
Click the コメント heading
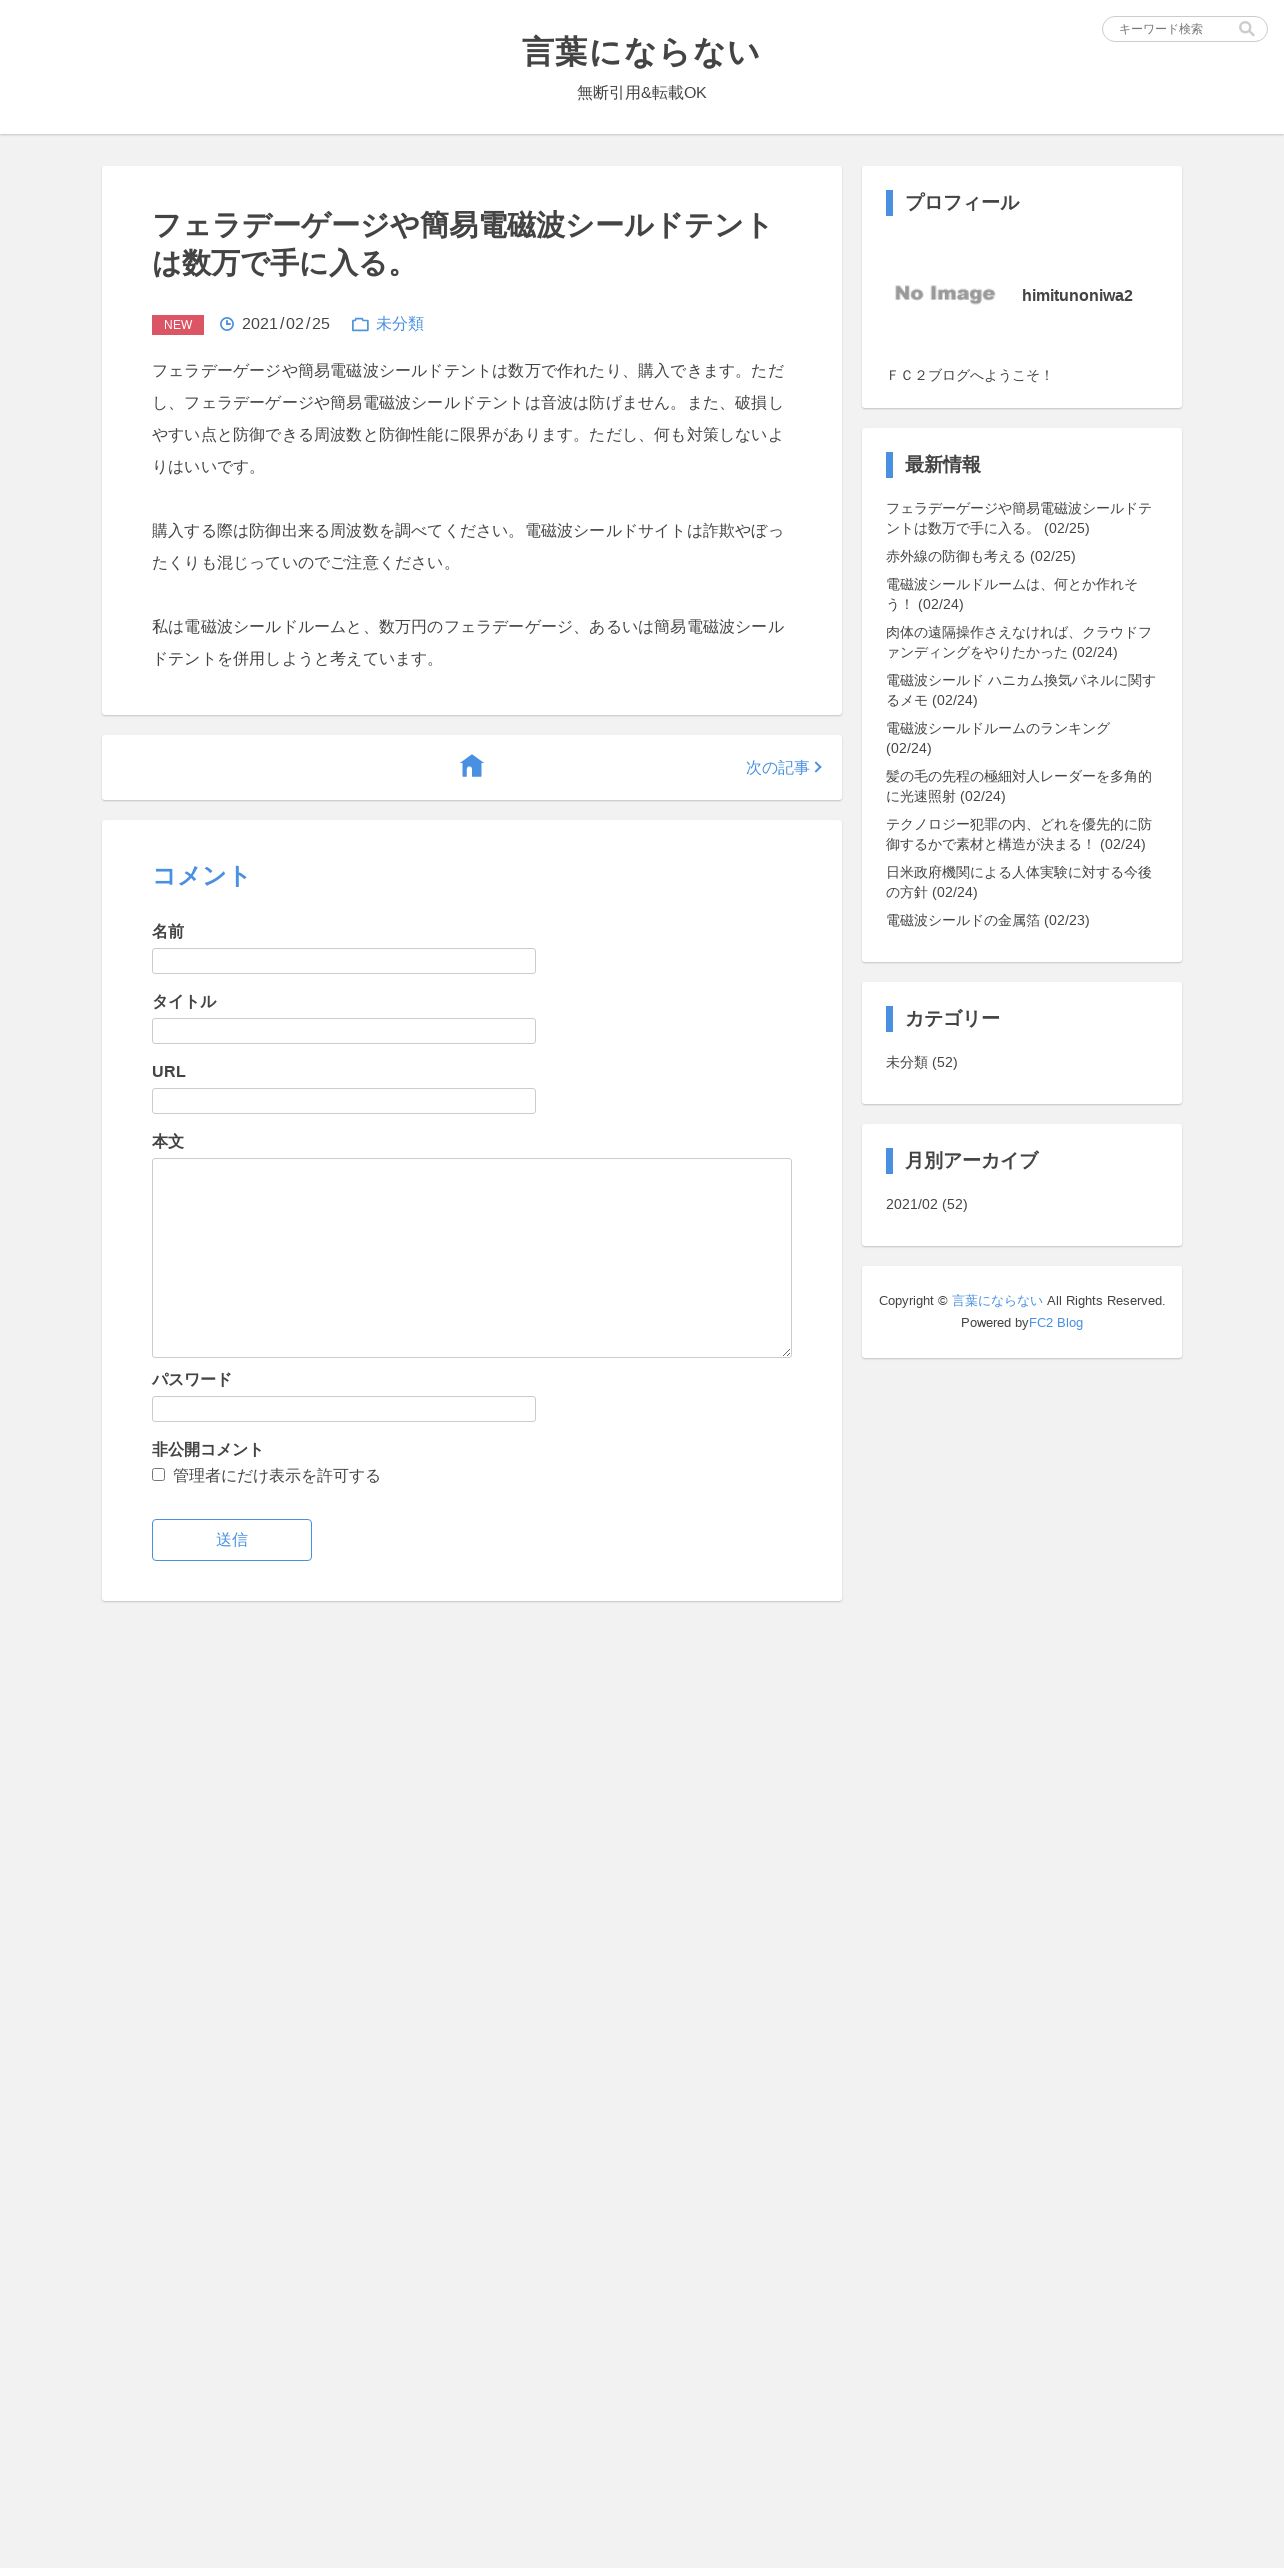(x=200, y=876)
